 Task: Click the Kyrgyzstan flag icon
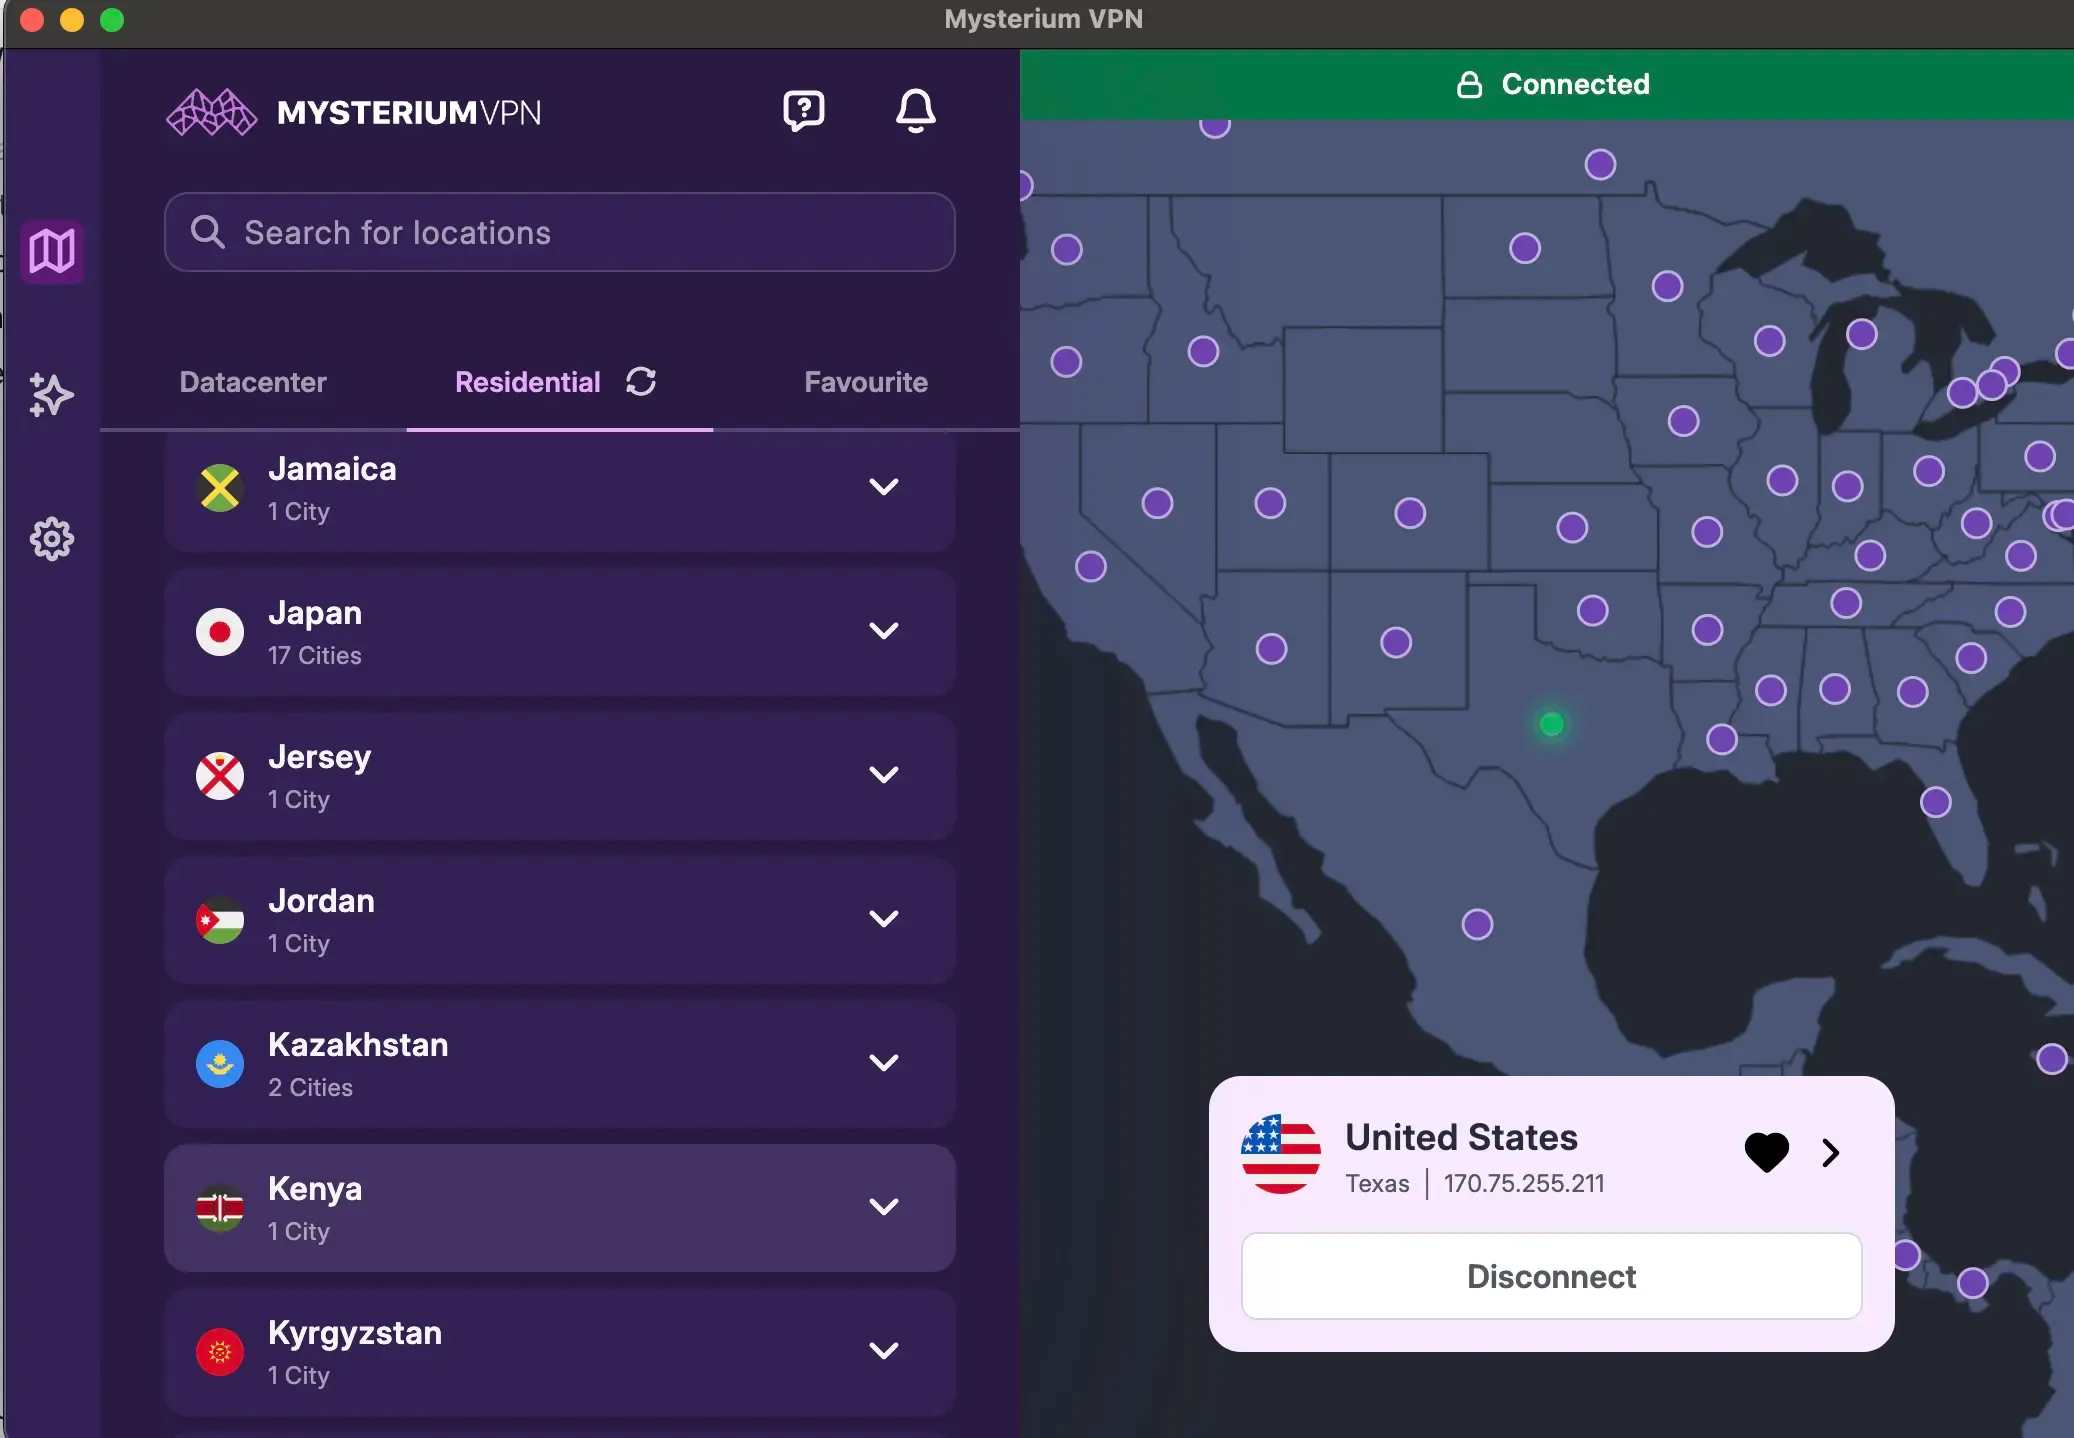tap(220, 1352)
